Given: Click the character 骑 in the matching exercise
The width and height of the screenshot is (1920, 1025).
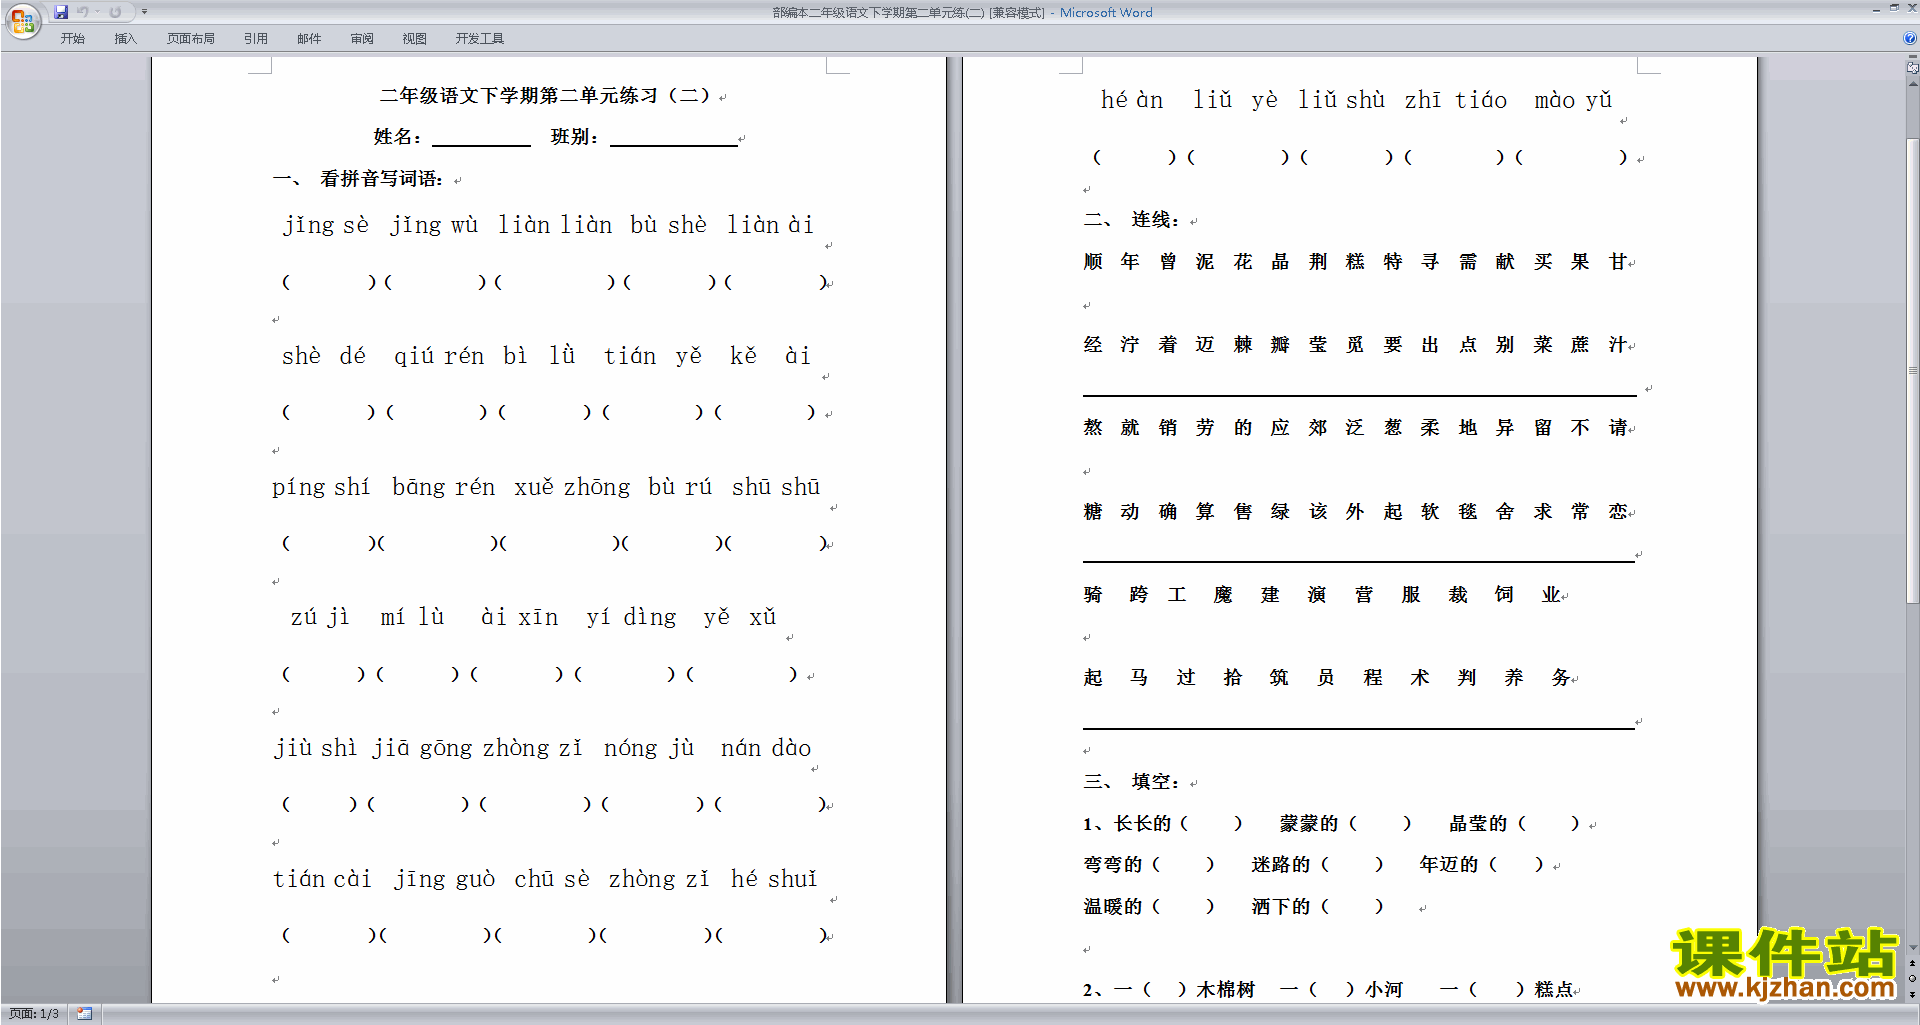Looking at the screenshot, I should [1093, 595].
